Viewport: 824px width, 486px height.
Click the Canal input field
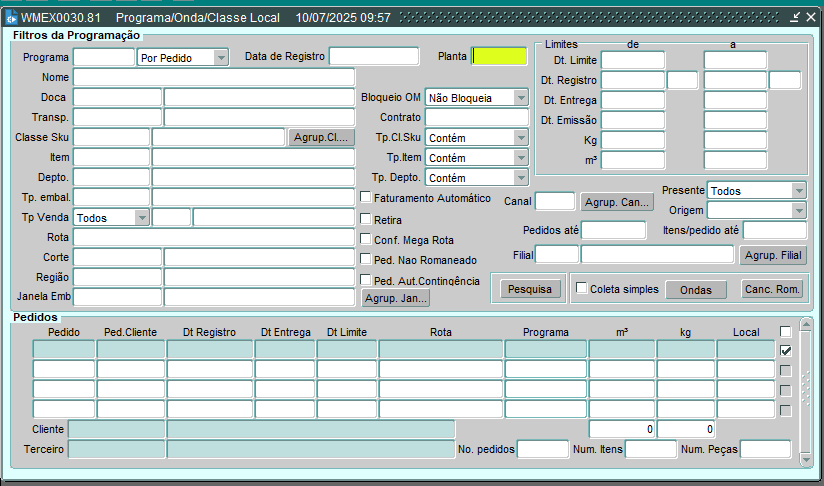tap(555, 201)
